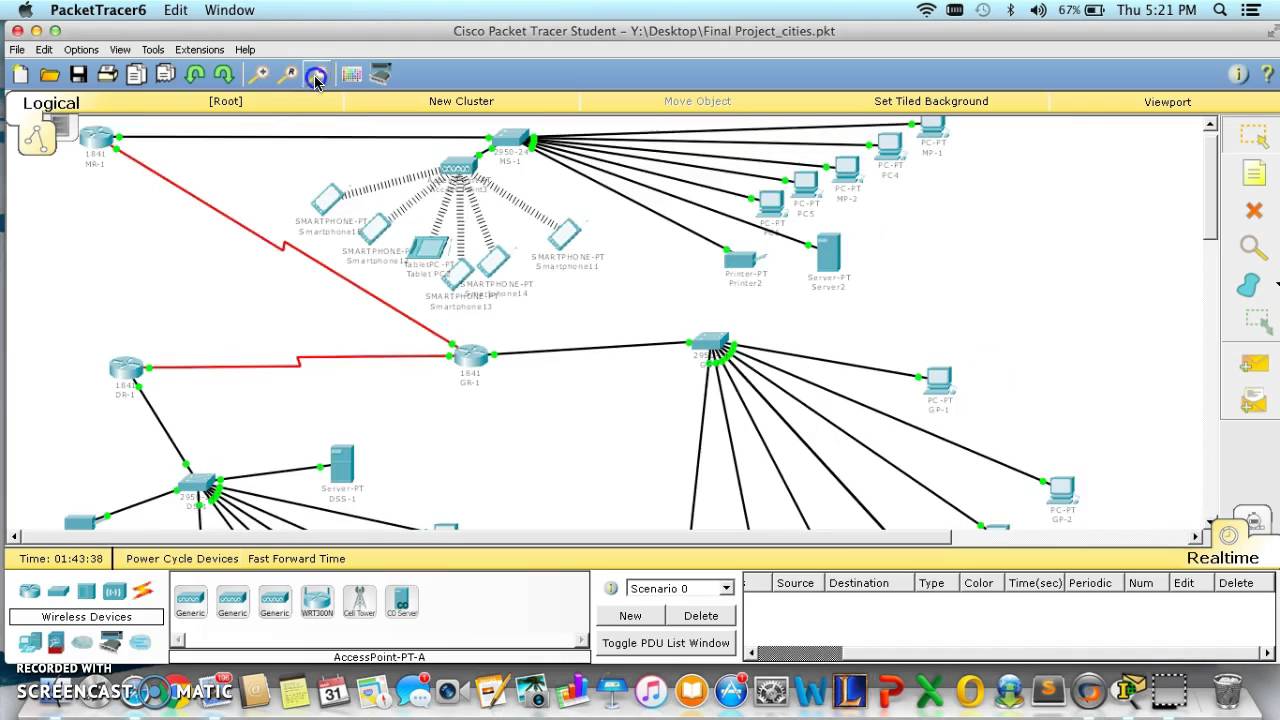Pick the Cell Tower device
The image size is (1280, 720).
(359, 601)
